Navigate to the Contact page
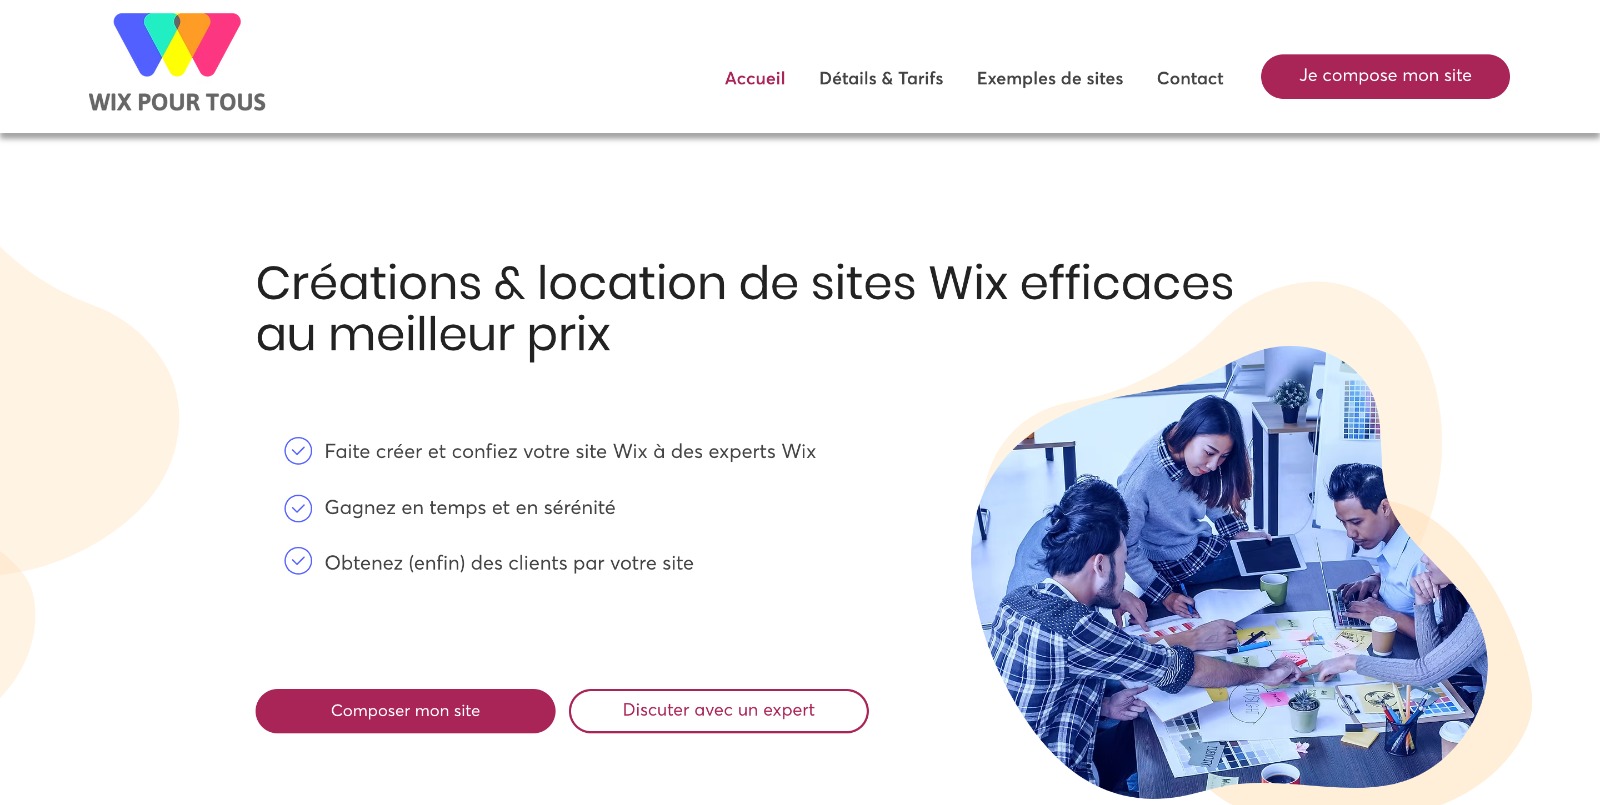Image resolution: width=1600 pixels, height=805 pixels. coord(1190,78)
